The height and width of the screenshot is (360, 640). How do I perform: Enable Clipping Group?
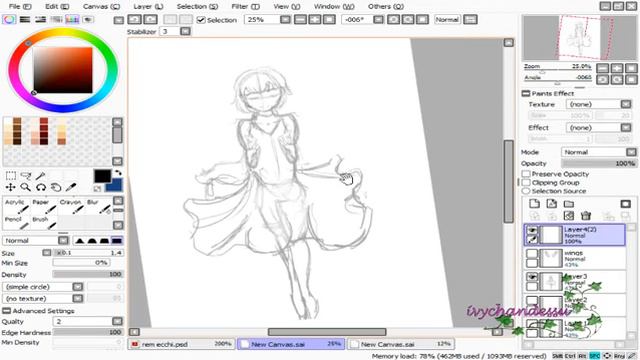click(x=526, y=182)
